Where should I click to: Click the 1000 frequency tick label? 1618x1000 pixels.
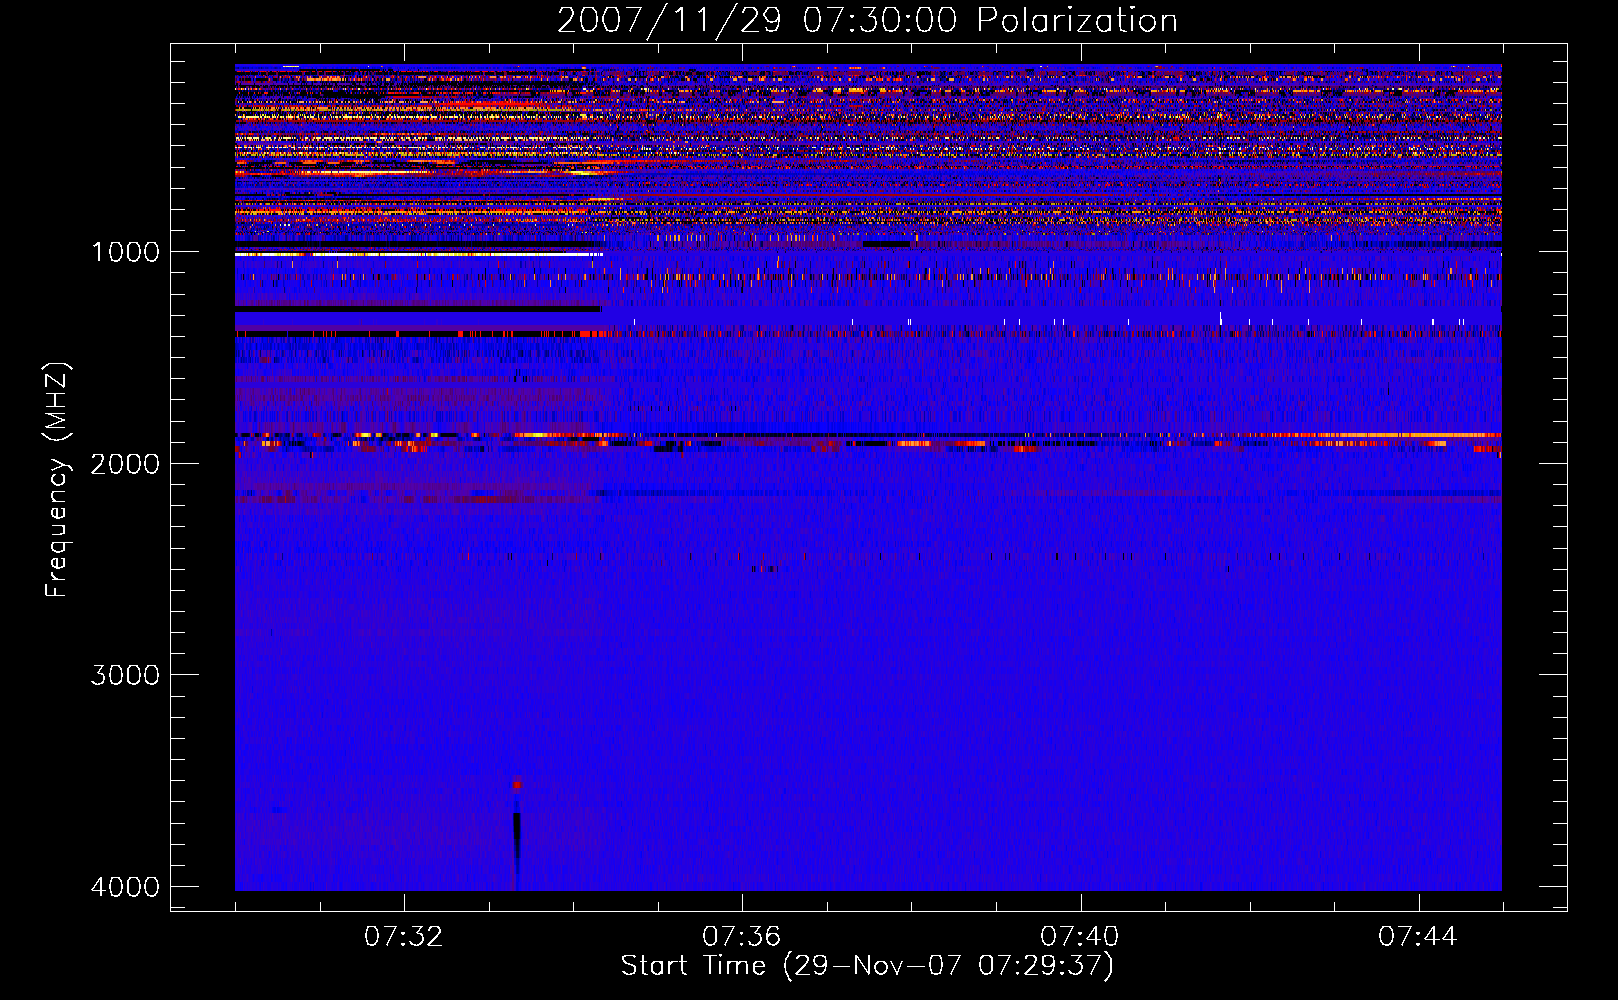pyautogui.click(x=125, y=251)
